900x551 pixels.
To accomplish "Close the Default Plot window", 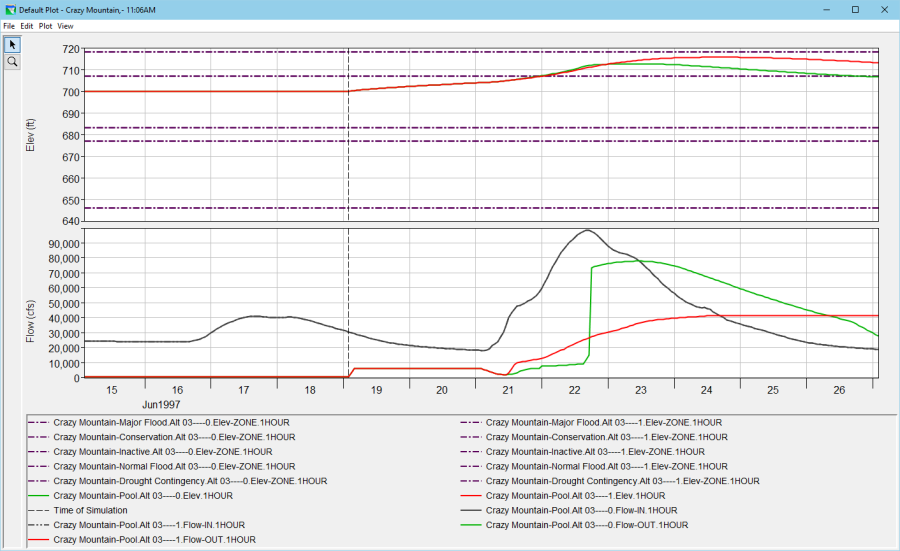I will pyautogui.click(x=885, y=10).
